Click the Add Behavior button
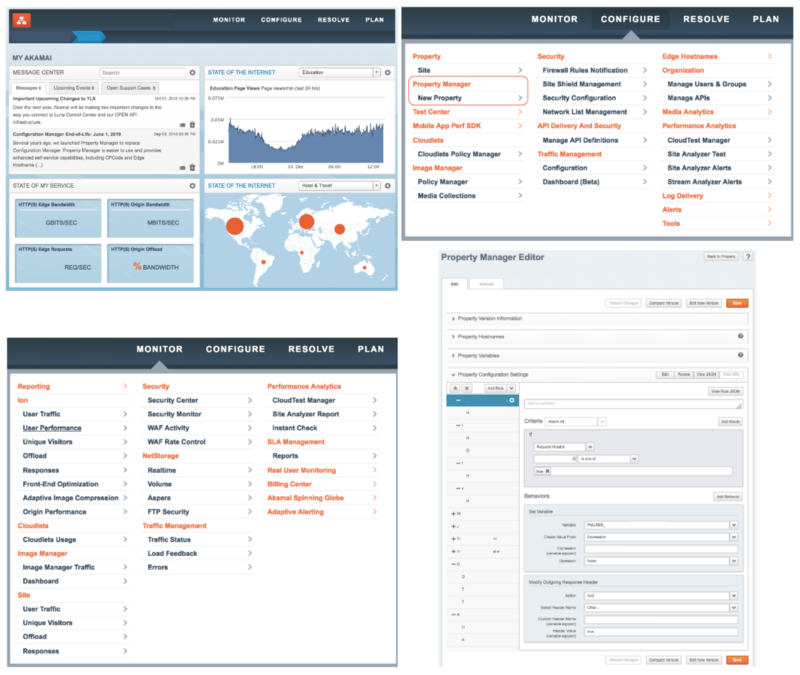This screenshot has width=800, height=675. (x=727, y=496)
